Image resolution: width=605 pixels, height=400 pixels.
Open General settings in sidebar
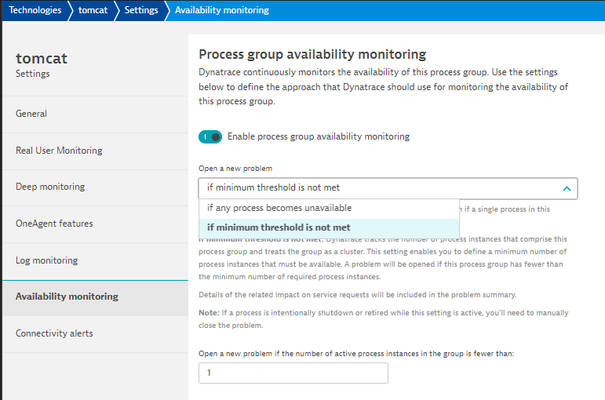(31, 114)
